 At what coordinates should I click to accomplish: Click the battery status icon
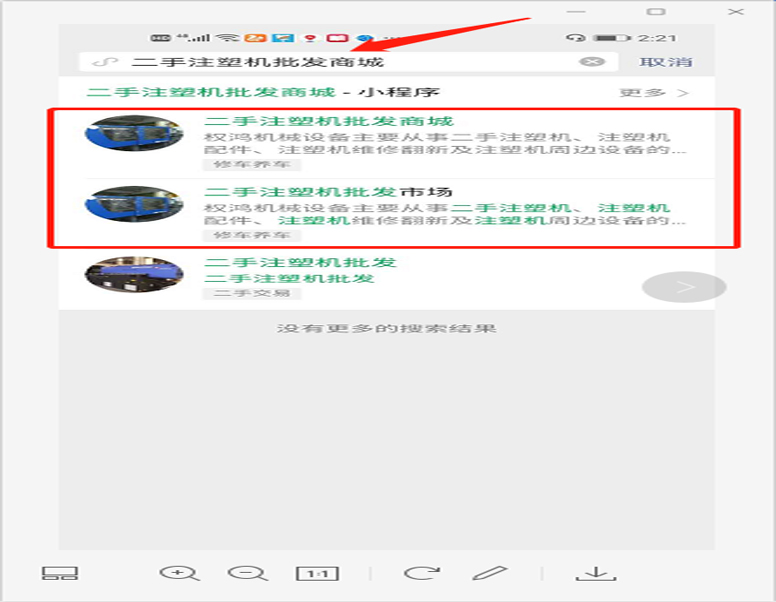612,38
